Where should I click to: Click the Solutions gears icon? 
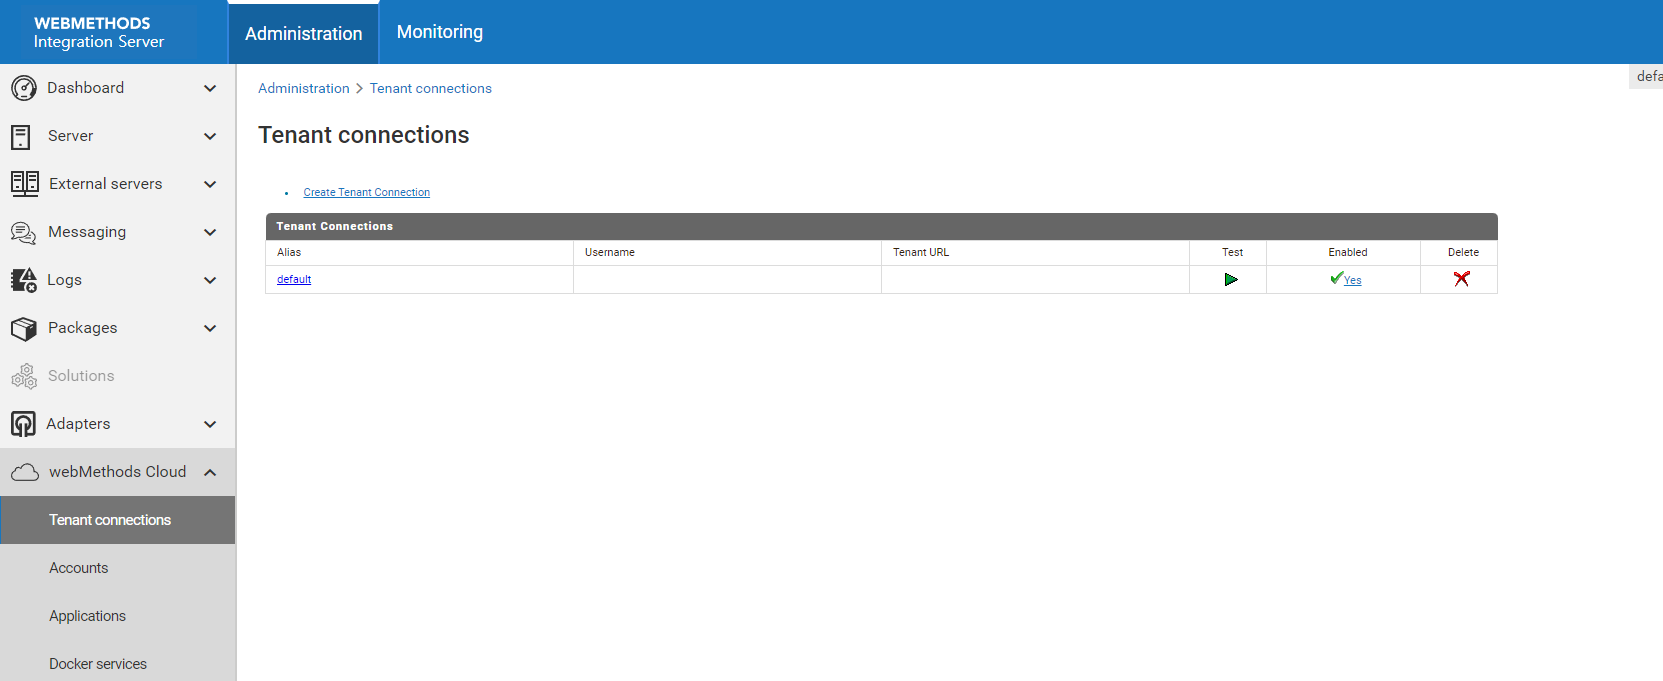tap(24, 376)
